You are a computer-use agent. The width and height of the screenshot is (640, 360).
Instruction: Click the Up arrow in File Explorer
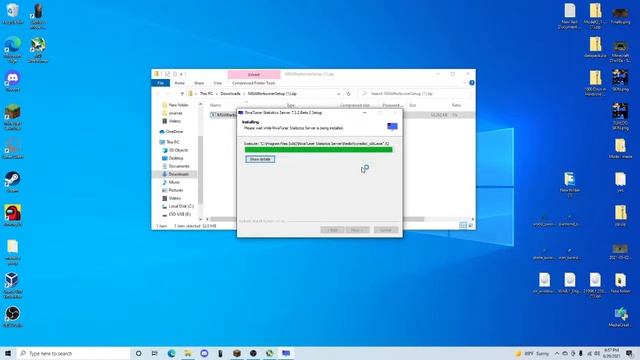point(182,94)
